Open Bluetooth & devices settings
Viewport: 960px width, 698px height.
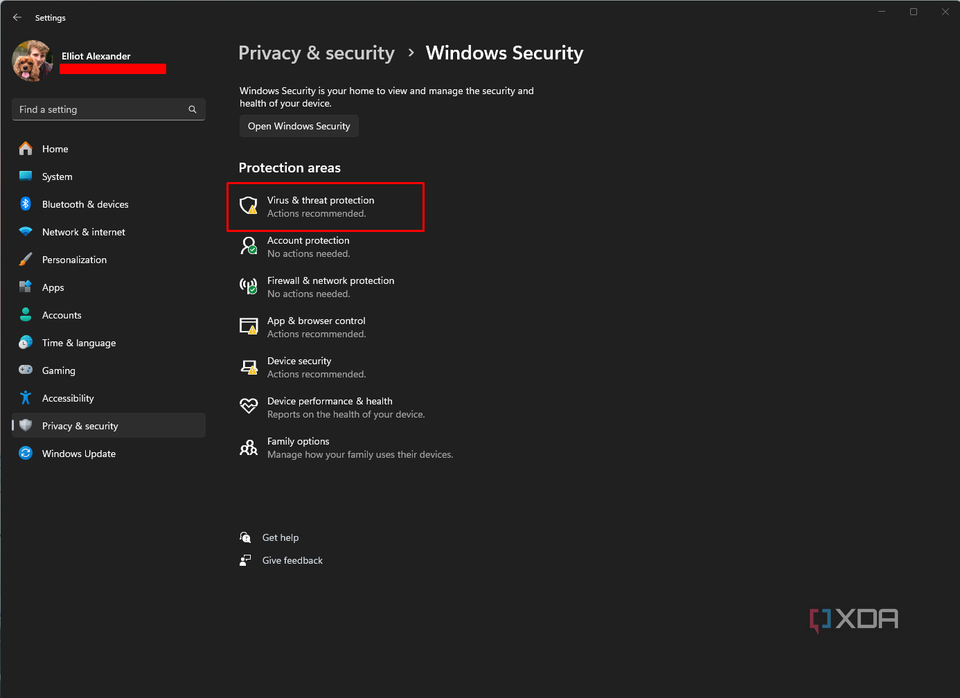coord(108,204)
